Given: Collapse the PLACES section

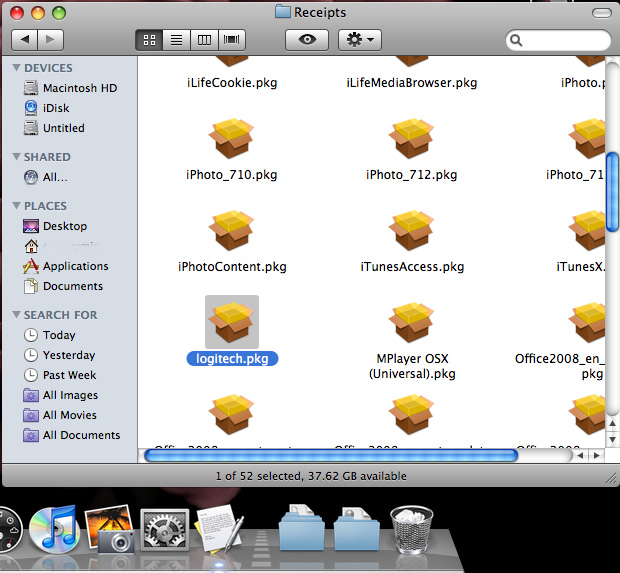Looking at the screenshot, I should pos(17,206).
